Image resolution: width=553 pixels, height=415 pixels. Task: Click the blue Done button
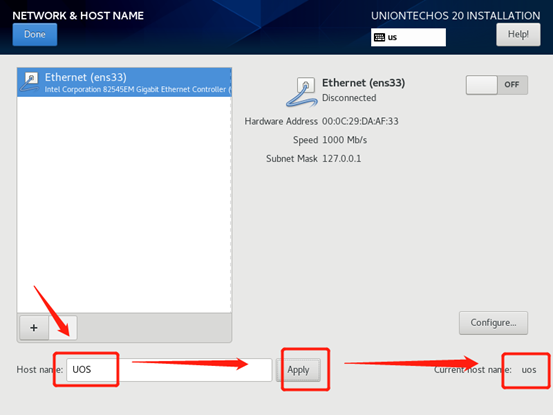click(35, 35)
